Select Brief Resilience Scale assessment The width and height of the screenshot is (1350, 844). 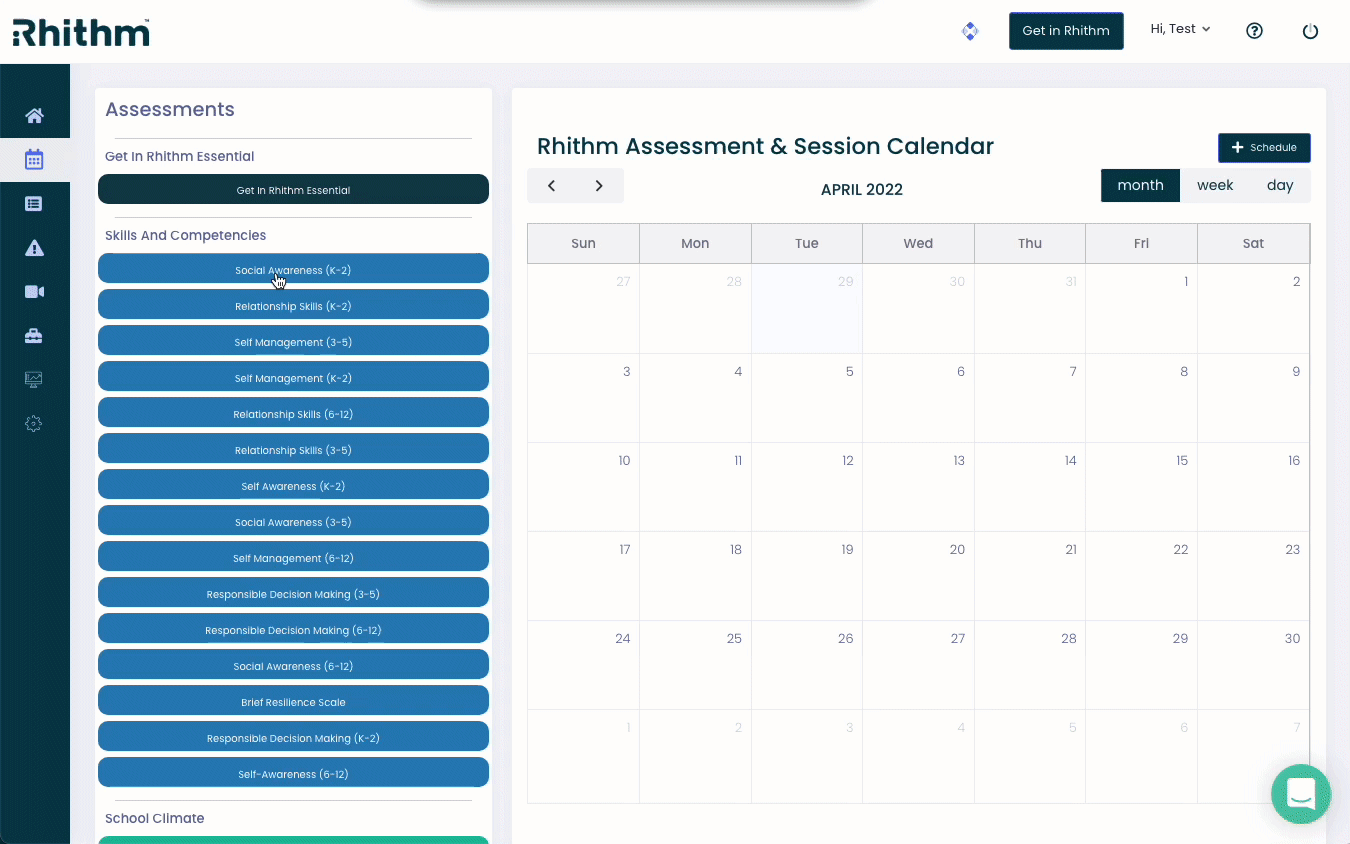[293, 701]
